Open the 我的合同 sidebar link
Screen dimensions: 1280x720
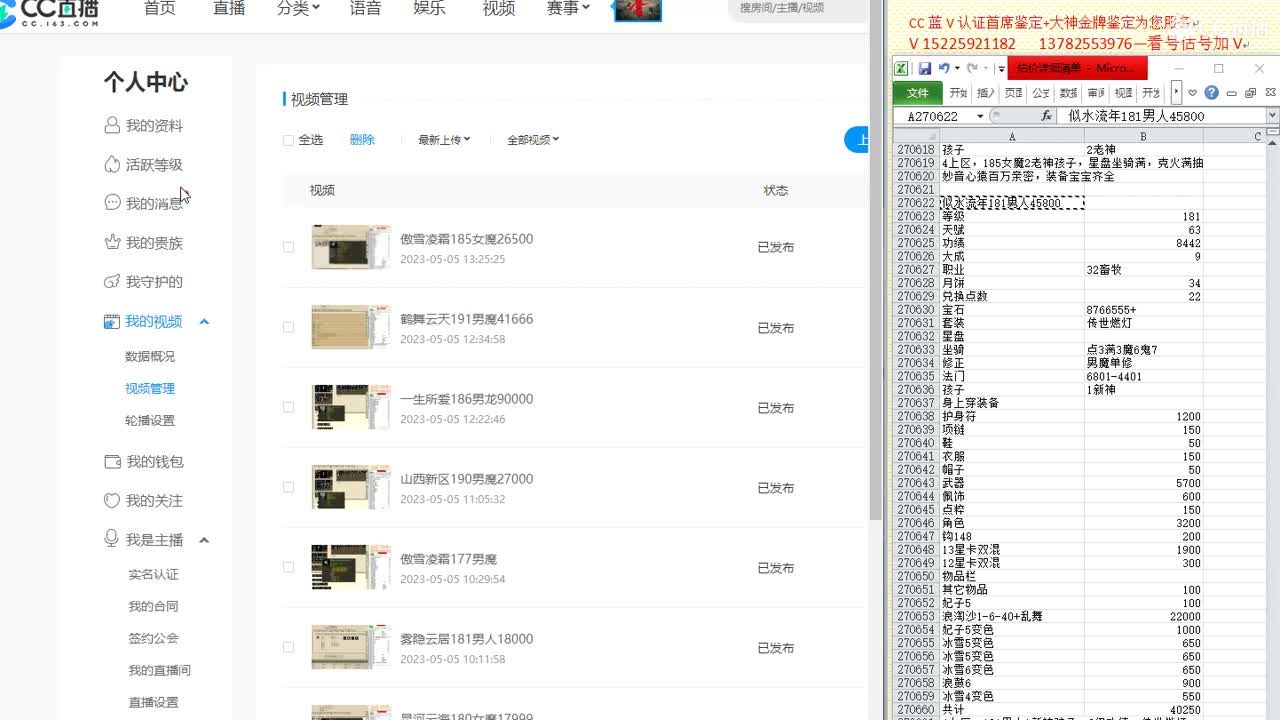(153, 606)
